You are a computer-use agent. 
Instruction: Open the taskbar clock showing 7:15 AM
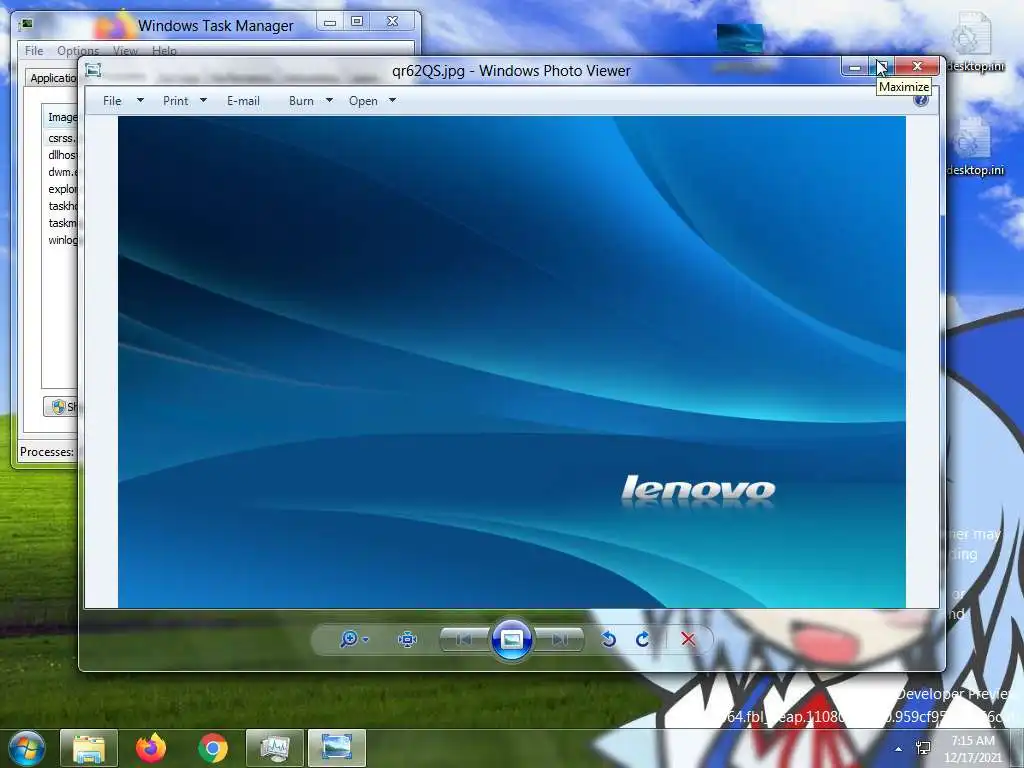point(973,749)
